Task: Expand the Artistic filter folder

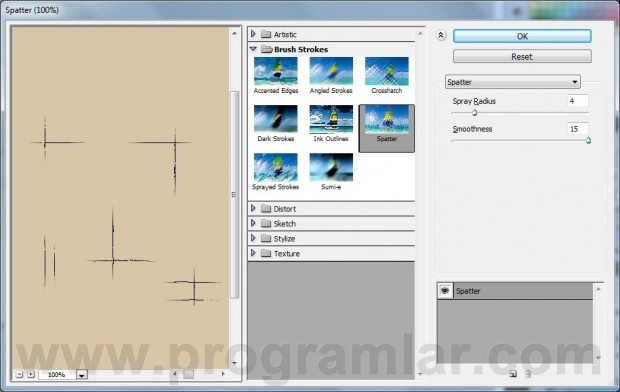Action: (253, 34)
